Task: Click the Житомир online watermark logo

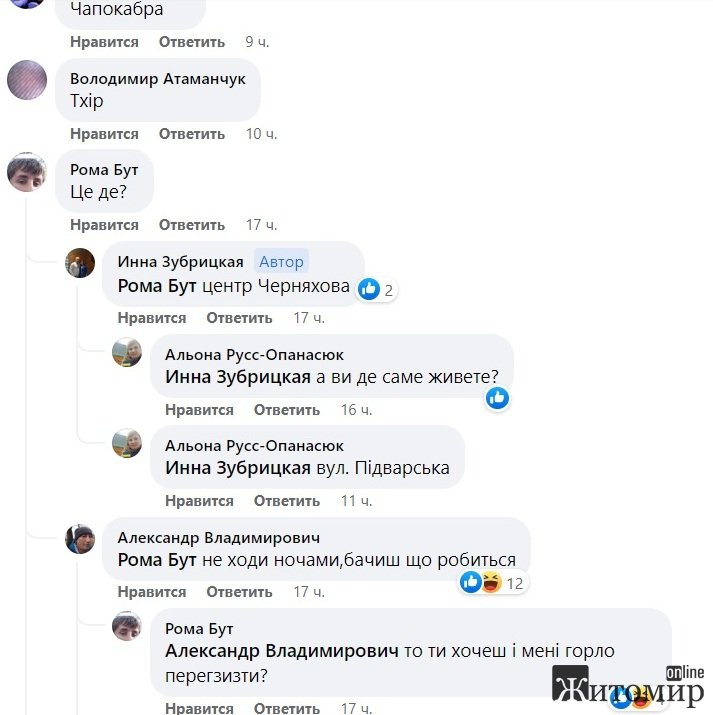Action: click(x=628, y=685)
